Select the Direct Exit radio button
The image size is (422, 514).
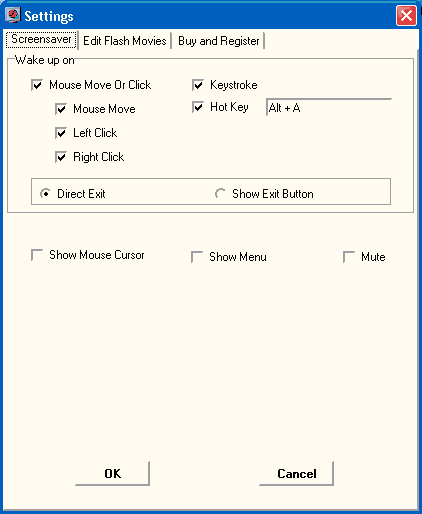45,193
